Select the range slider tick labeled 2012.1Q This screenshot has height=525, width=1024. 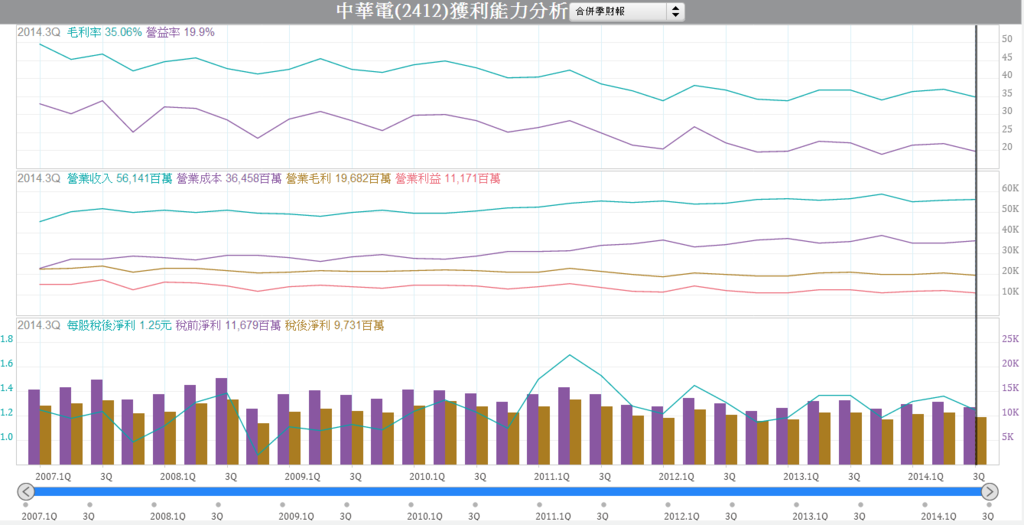tap(682, 517)
